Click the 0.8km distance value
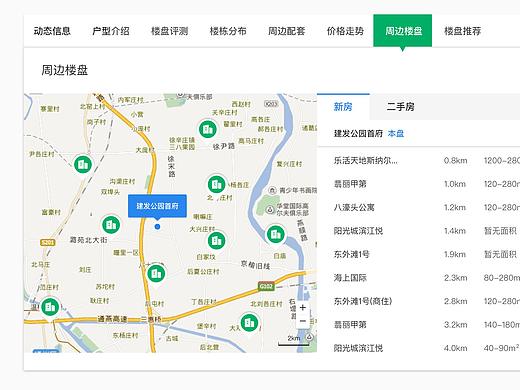The height and width of the screenshot is (390, 520). (x=455, y=161)
